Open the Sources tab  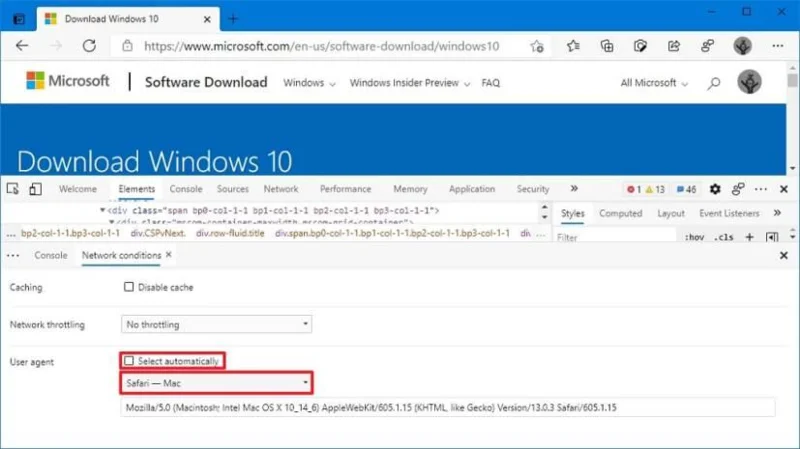tap(233, 189)
